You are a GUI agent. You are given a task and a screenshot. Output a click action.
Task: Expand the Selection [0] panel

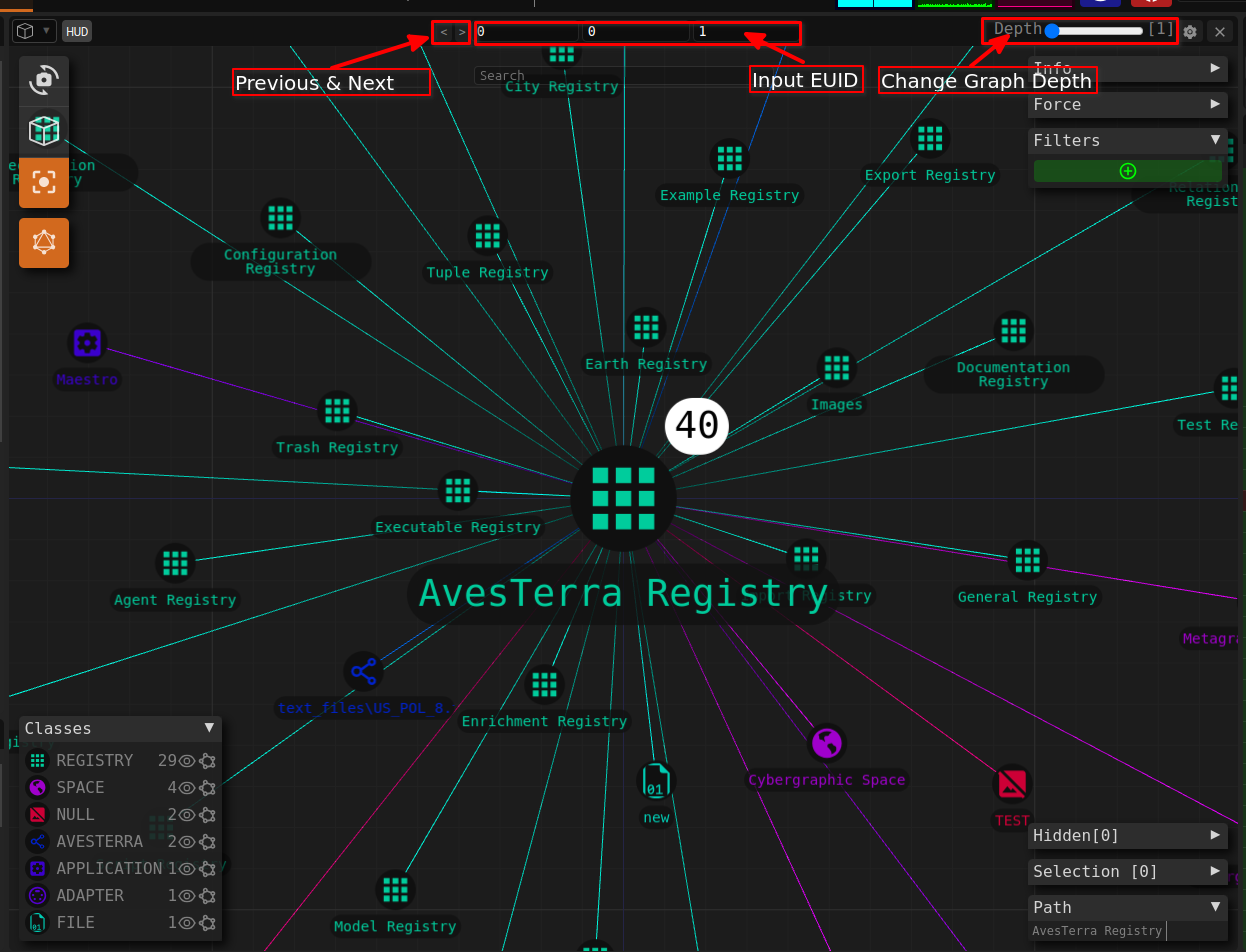[x=1127, y=871]
